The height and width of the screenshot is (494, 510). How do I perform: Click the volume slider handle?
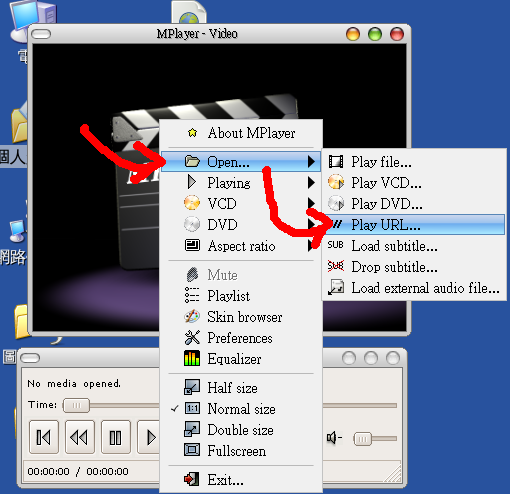[x=362, y=439]
